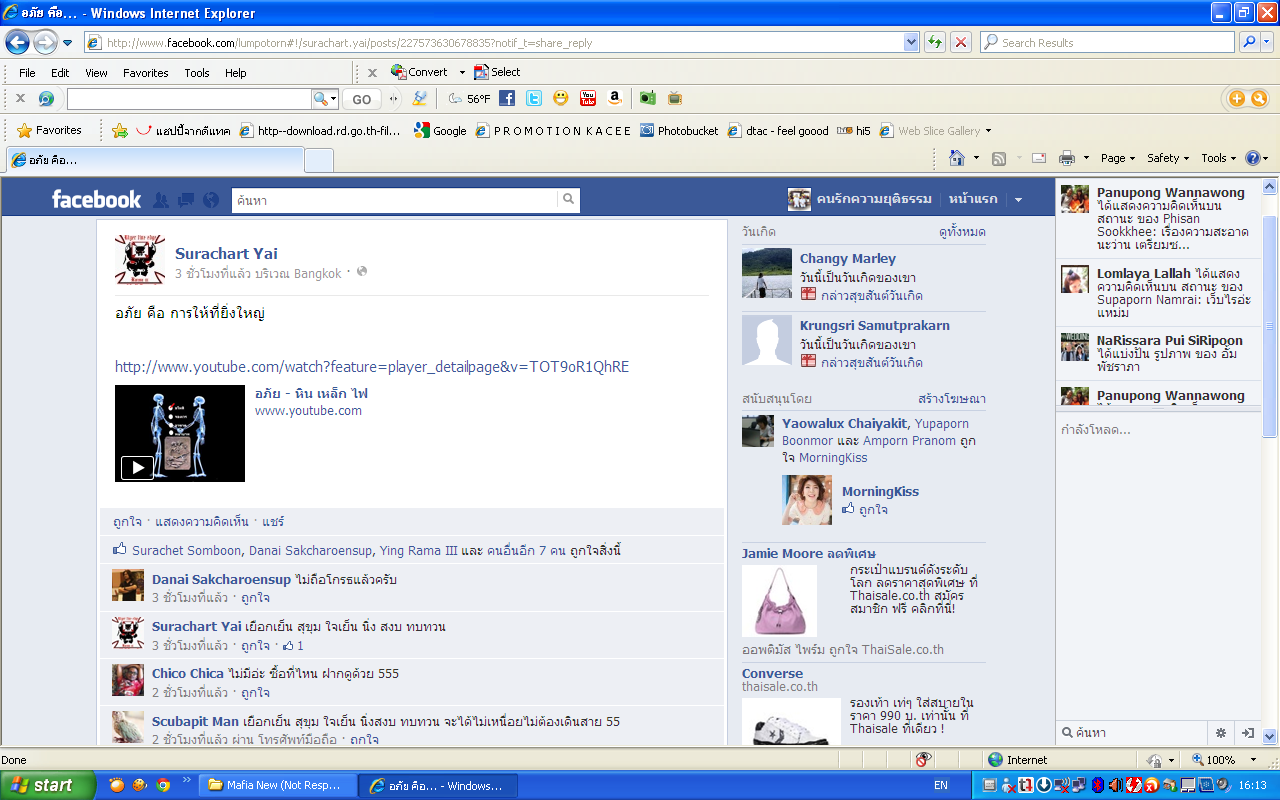Switch to Mafia New taskbar window
This screenshot has width=1280, height=800.
(278, 785)
